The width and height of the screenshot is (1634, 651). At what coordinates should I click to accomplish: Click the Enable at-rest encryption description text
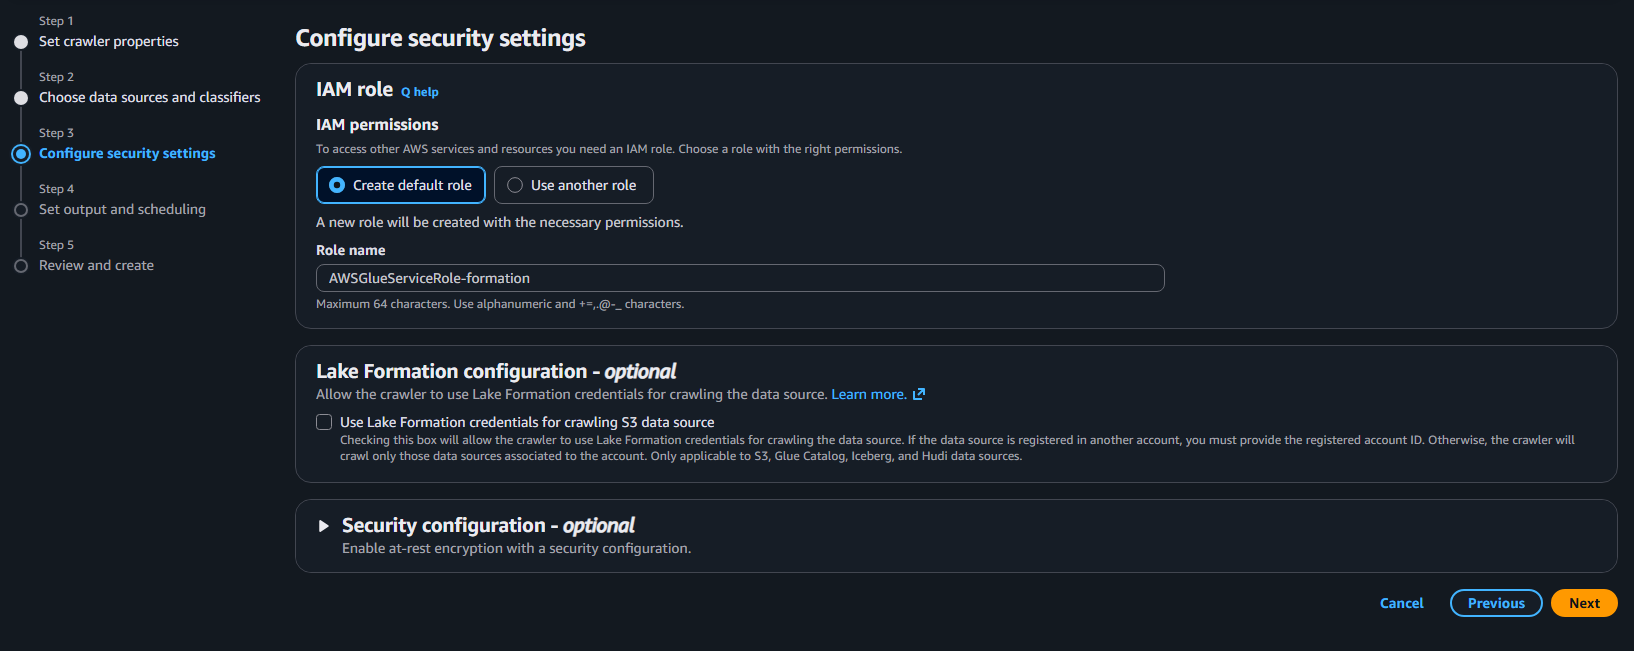point(516,548)
